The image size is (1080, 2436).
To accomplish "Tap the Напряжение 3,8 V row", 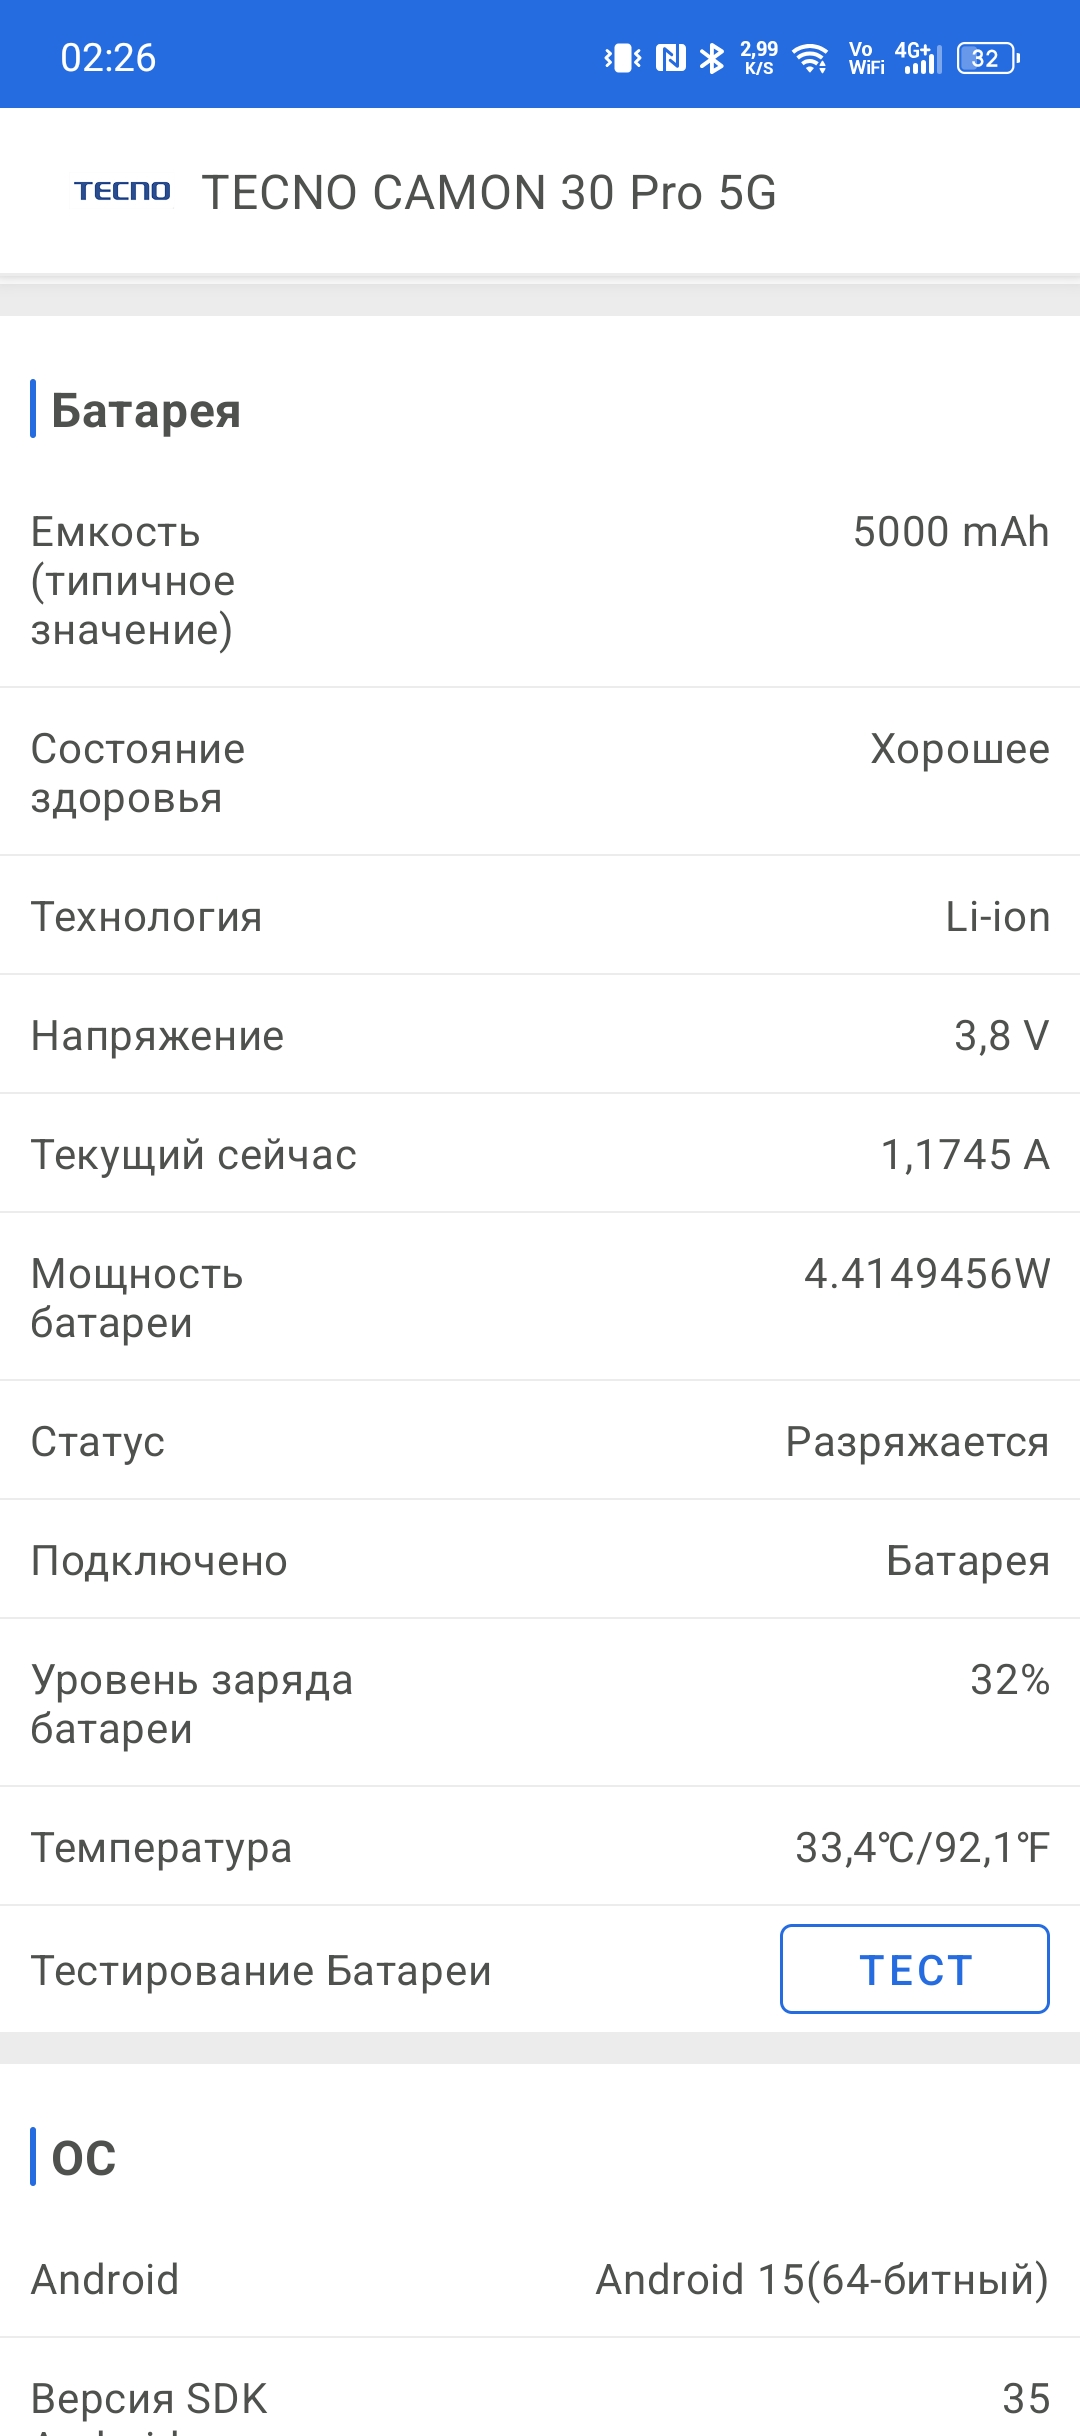I will coord(540,1035).
